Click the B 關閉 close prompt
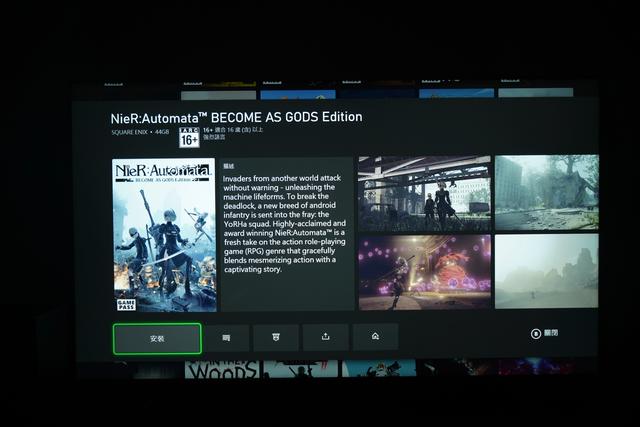The height and width of the screenshot is (427, 640). pyautogui.click(x=544, y=334)
